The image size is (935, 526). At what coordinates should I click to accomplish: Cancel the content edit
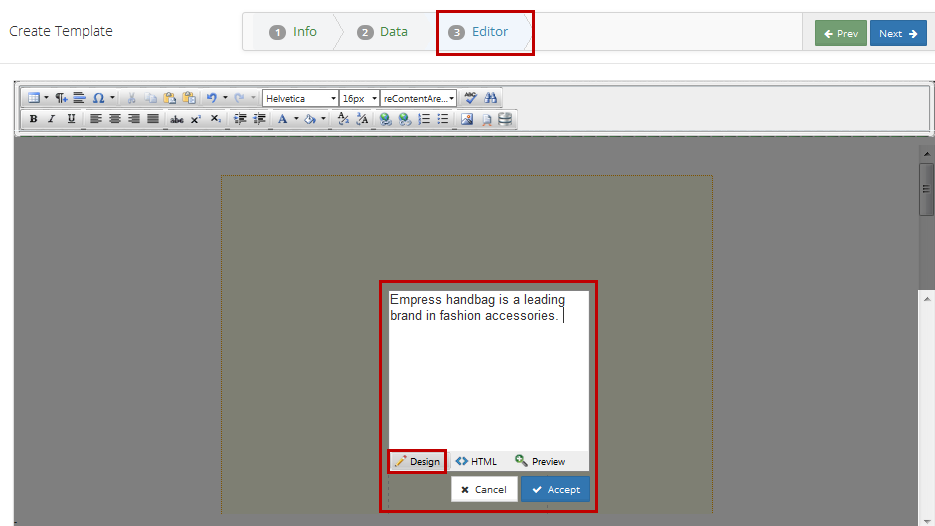point(484,489)
